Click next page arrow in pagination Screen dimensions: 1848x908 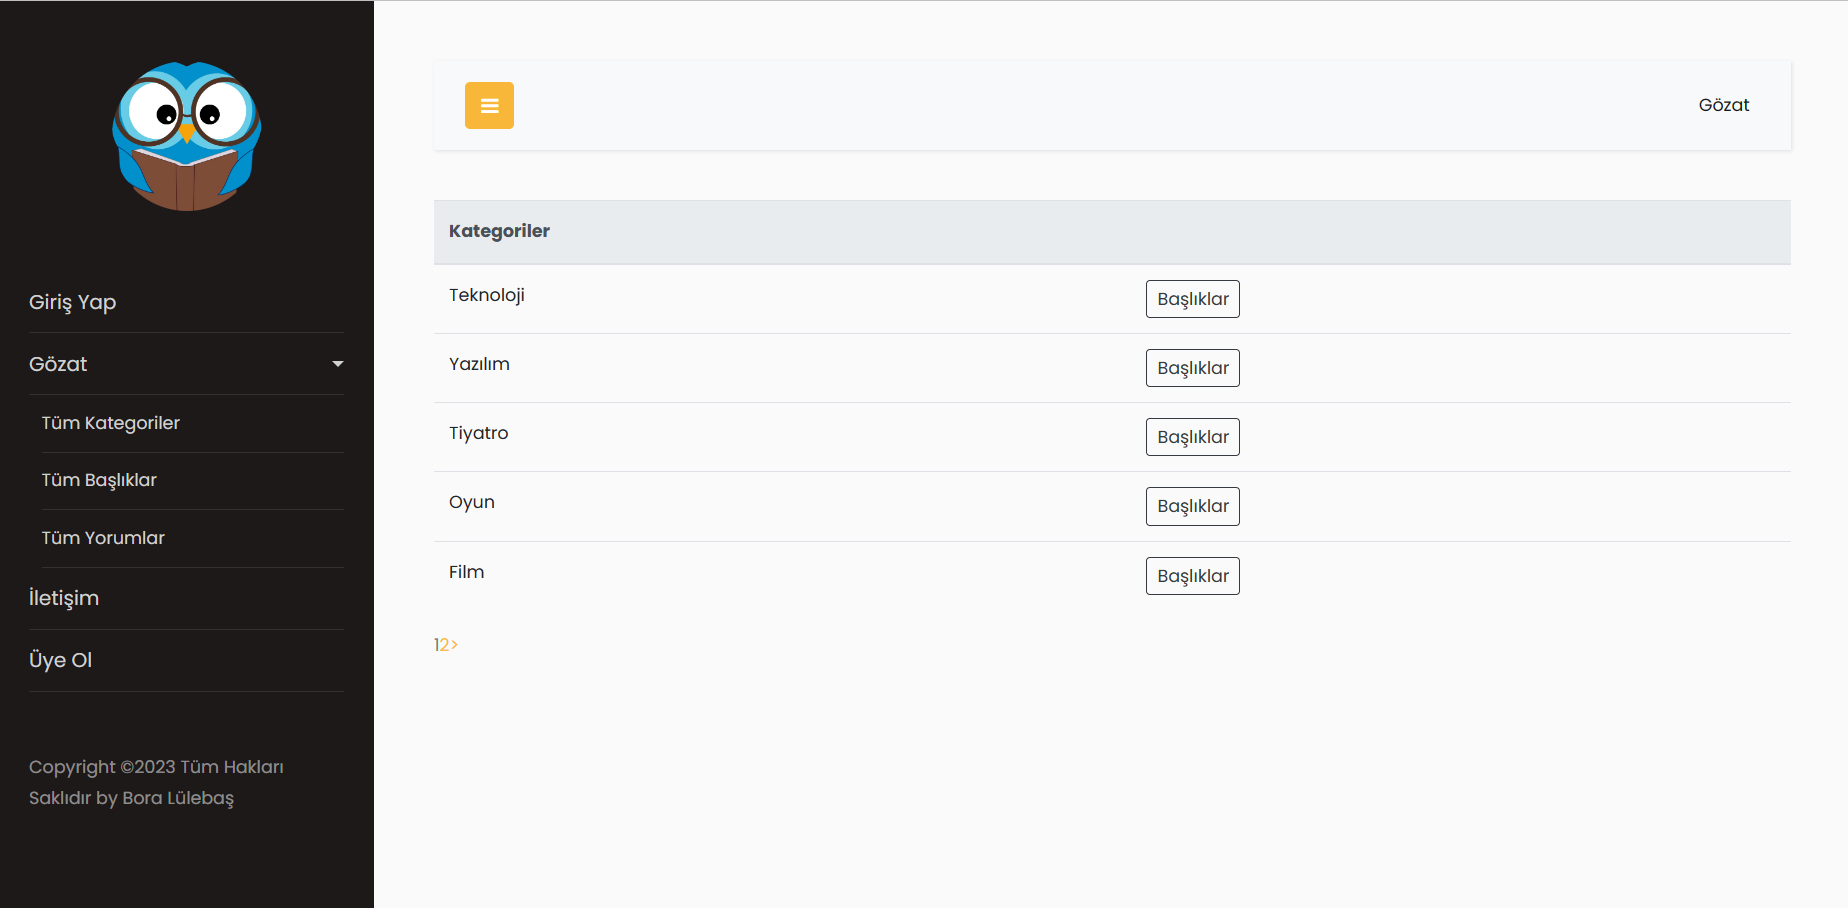click(x=455, y=645)
